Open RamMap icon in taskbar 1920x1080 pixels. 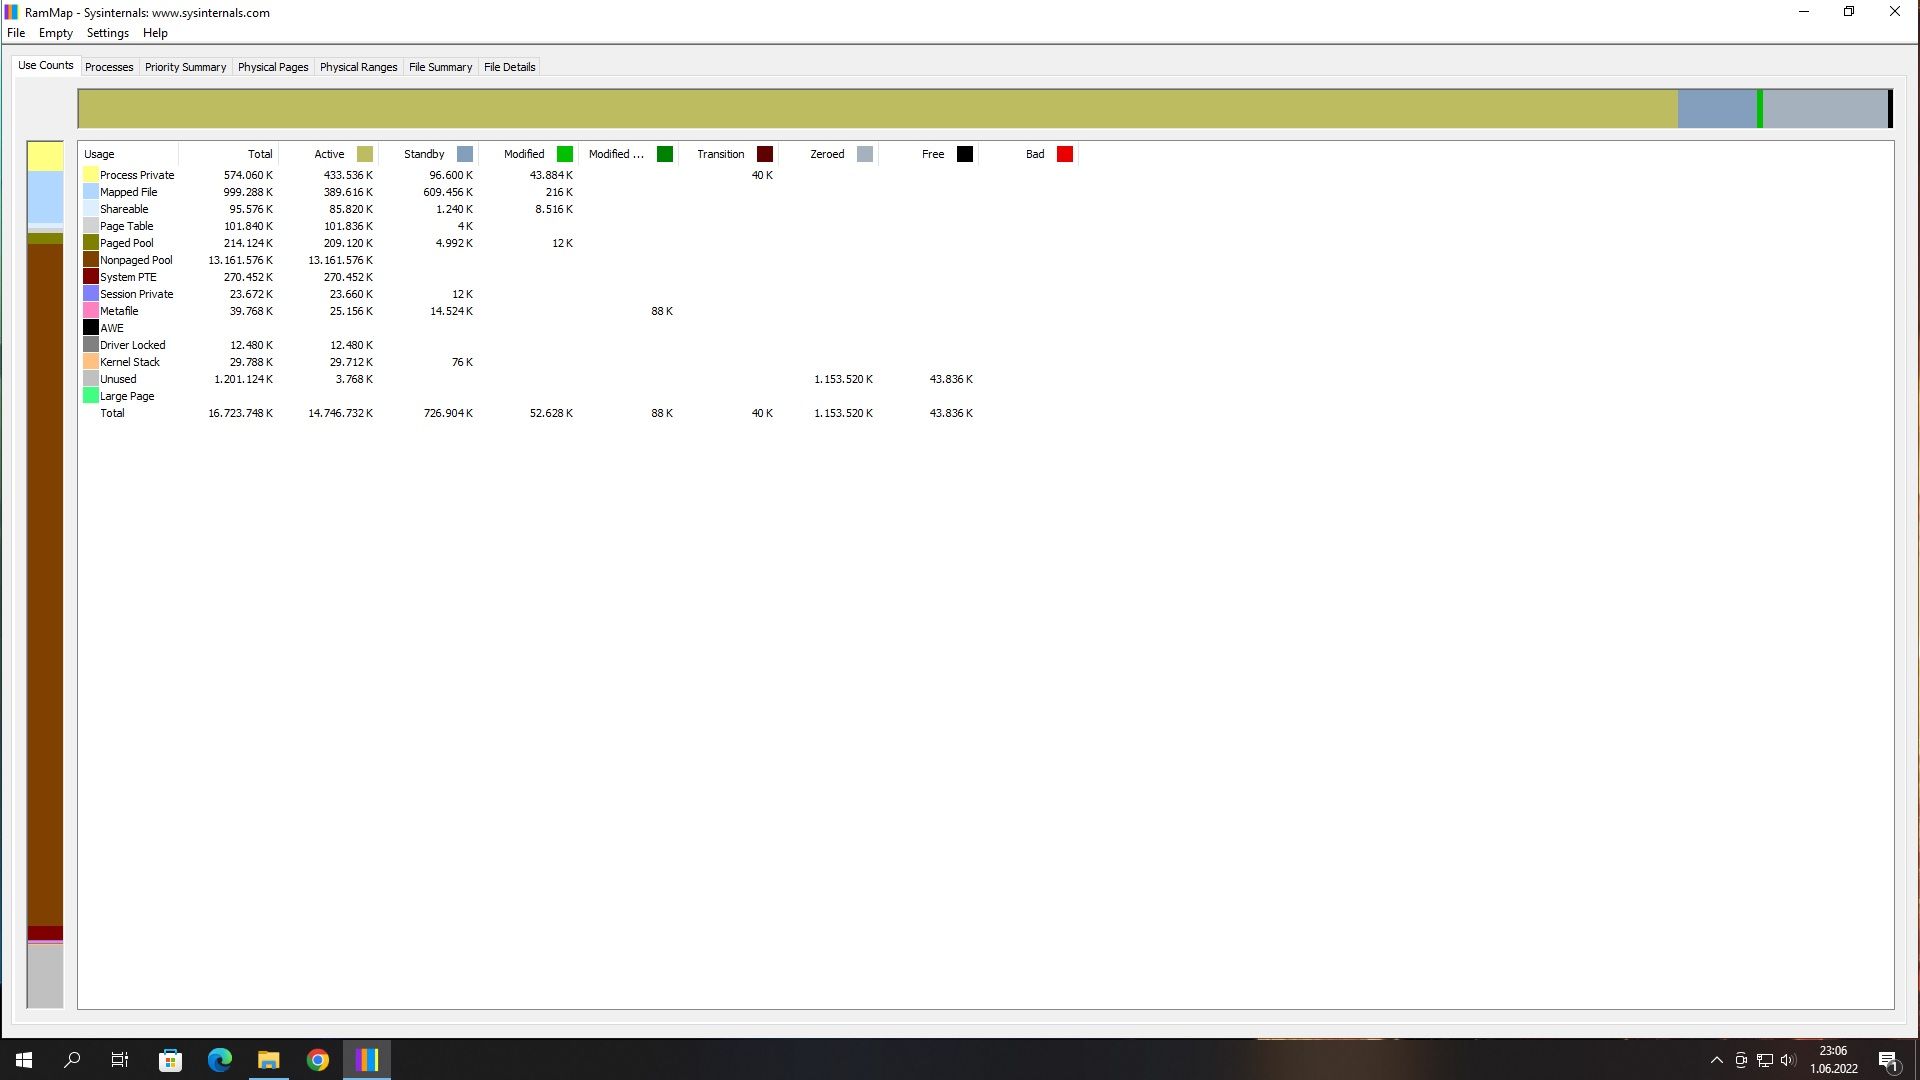coord(367,1060)
